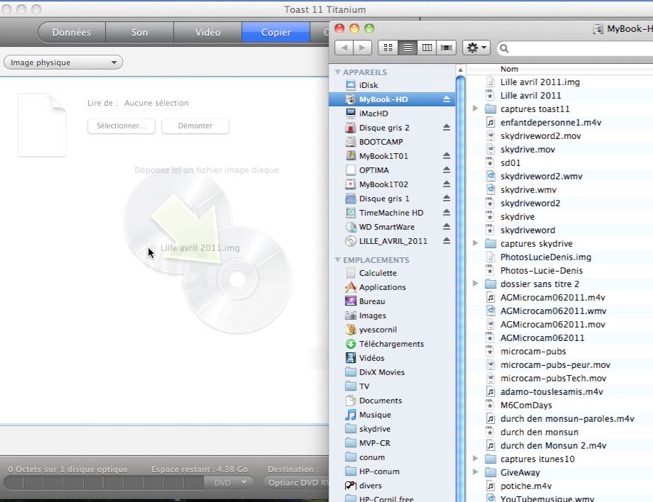Go forward in Finder history

(x=362, y=48)
